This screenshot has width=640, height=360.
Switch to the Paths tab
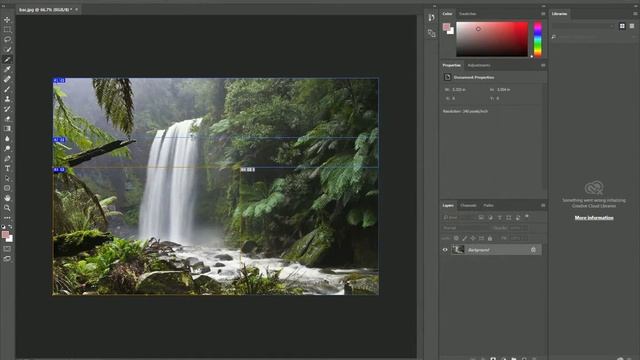click(488, 206)
